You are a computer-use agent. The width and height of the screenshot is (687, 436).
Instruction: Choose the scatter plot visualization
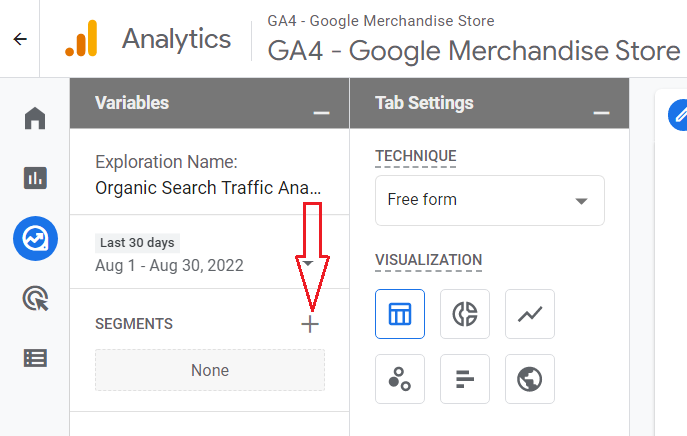pyautogui.click(x=400, y=379)
